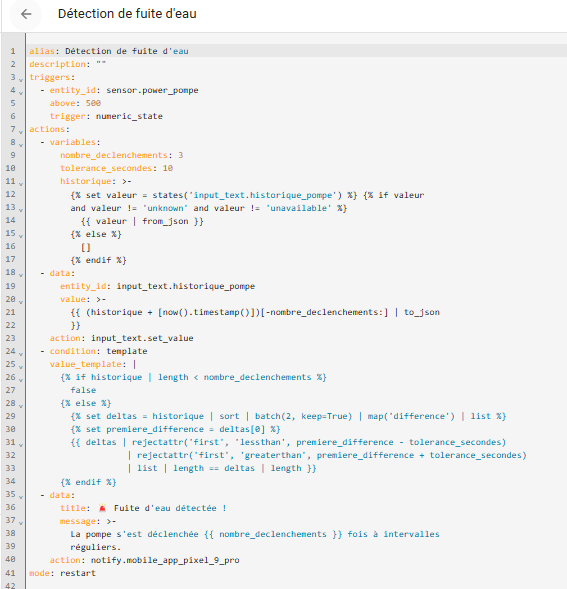Click the page title Détection de fuite d'eau
The image size is (567, 589).
[x=127, y=14]
